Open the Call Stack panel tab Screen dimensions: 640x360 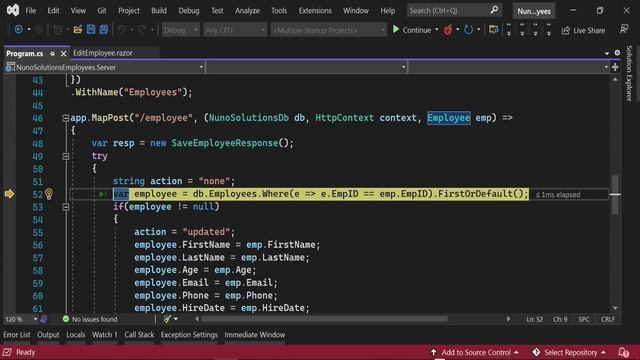point(139,335)
